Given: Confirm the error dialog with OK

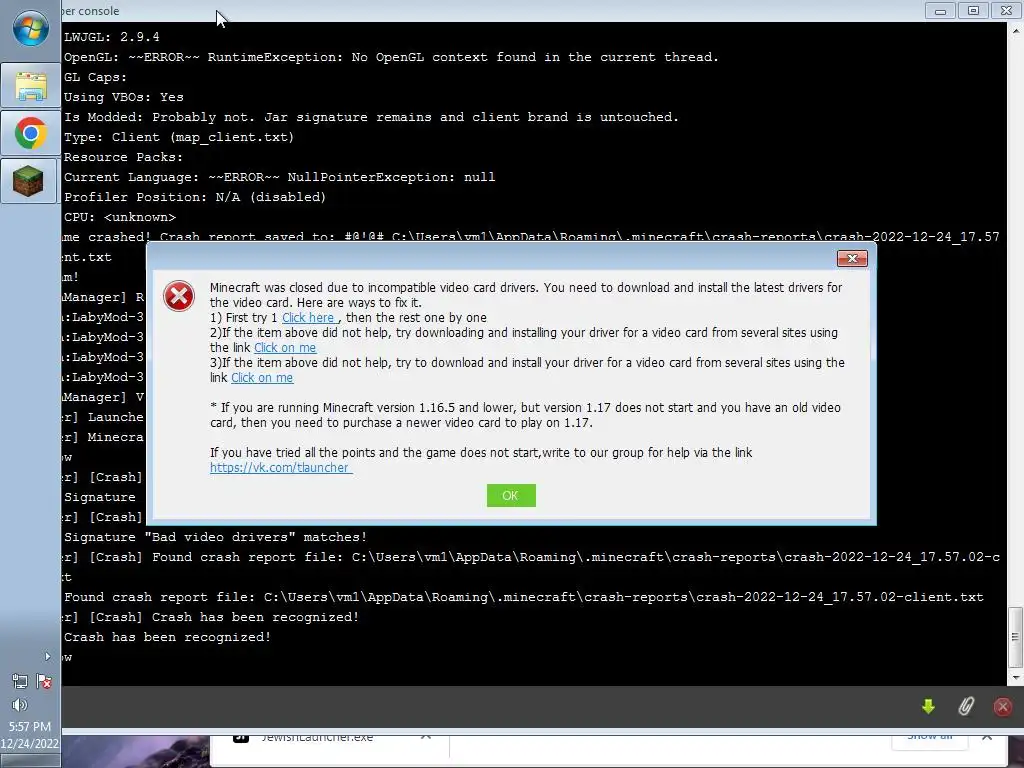Looking at the screenshot, I should coord(511,496).
